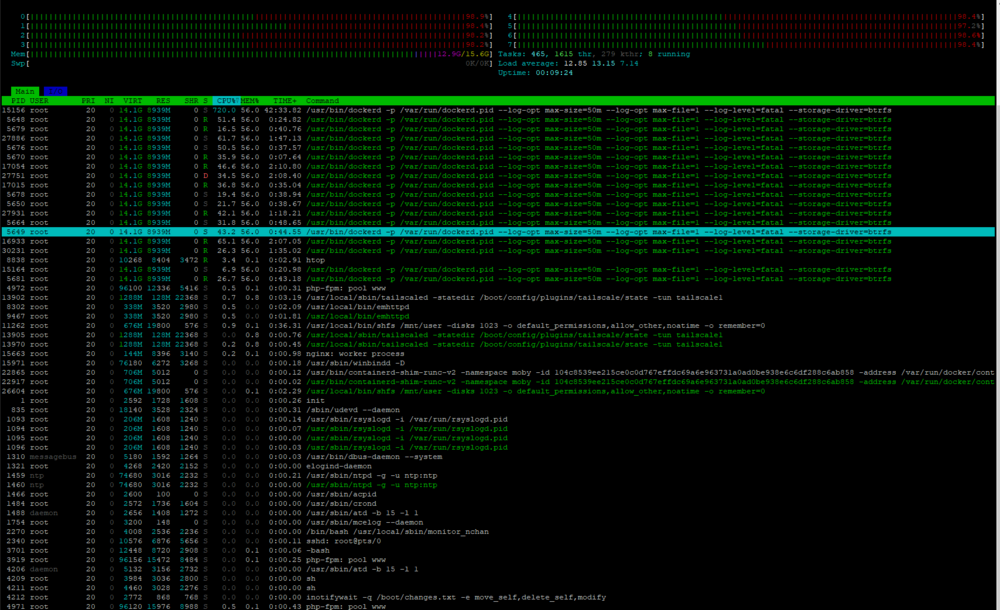Select nginx worker process row
The width and height of the screenshot is (1000, 610).
click(x=497, y=353)
